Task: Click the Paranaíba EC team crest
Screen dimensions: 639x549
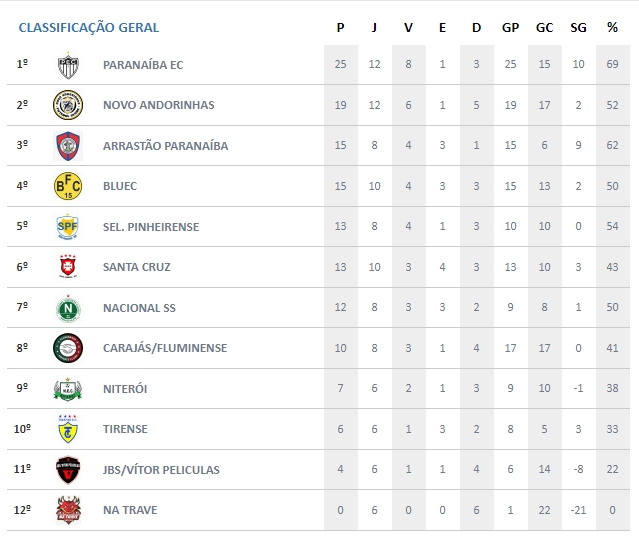Action: [x=67, y=65]
